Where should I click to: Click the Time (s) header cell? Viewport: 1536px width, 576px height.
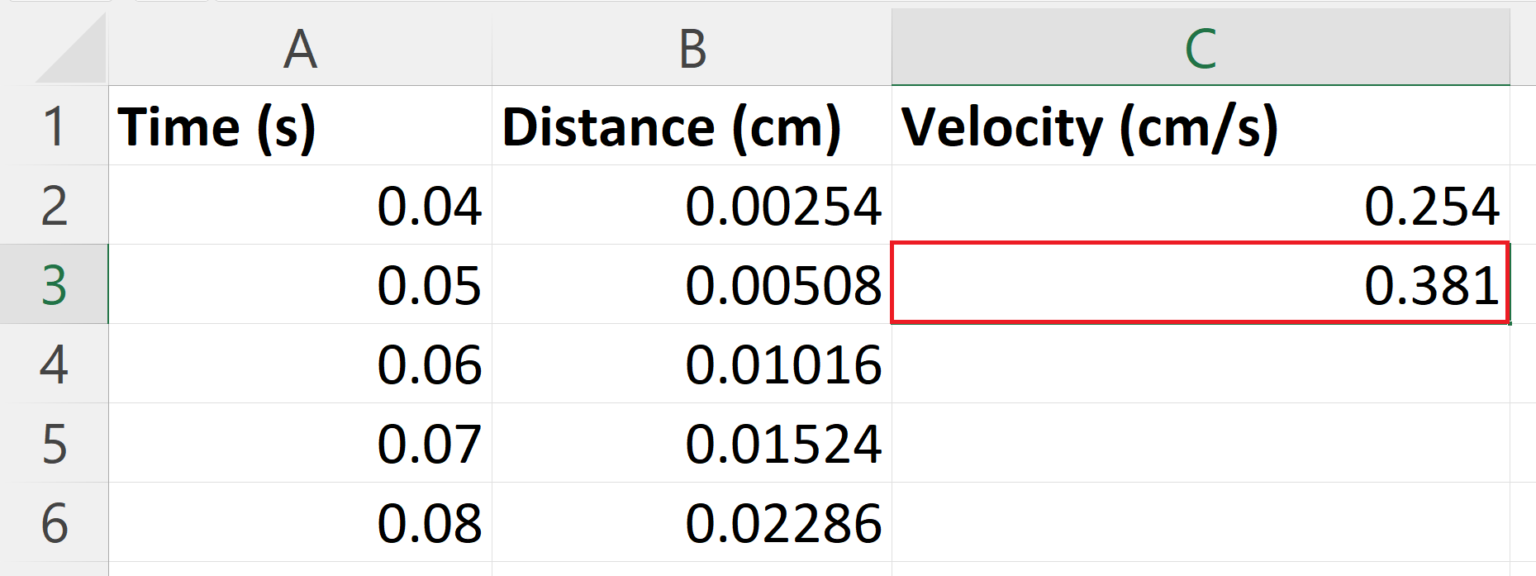tap(300, 127)
